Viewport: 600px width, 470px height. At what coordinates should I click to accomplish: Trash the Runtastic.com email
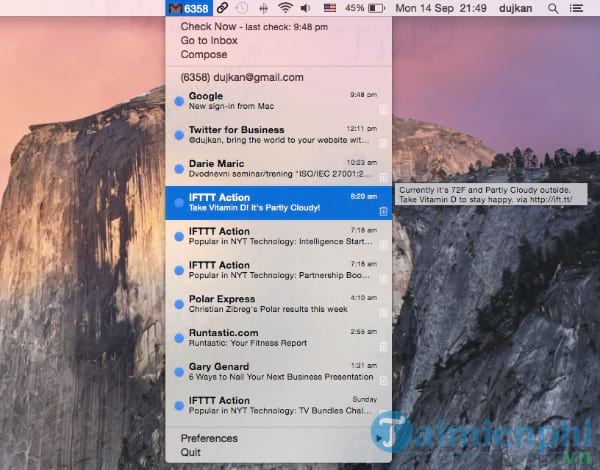click(x=383, y=347)
